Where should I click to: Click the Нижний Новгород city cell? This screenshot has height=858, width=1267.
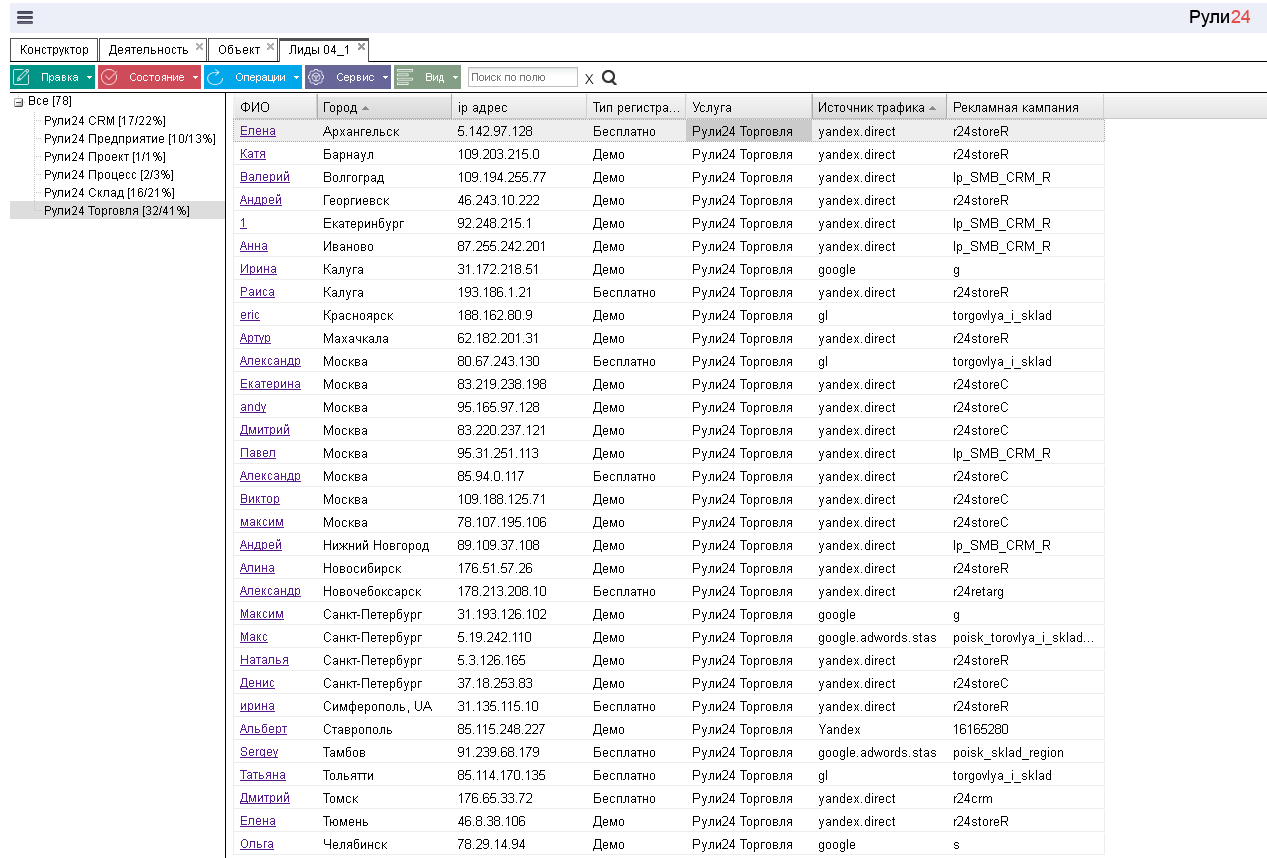[x=384, y=545]
